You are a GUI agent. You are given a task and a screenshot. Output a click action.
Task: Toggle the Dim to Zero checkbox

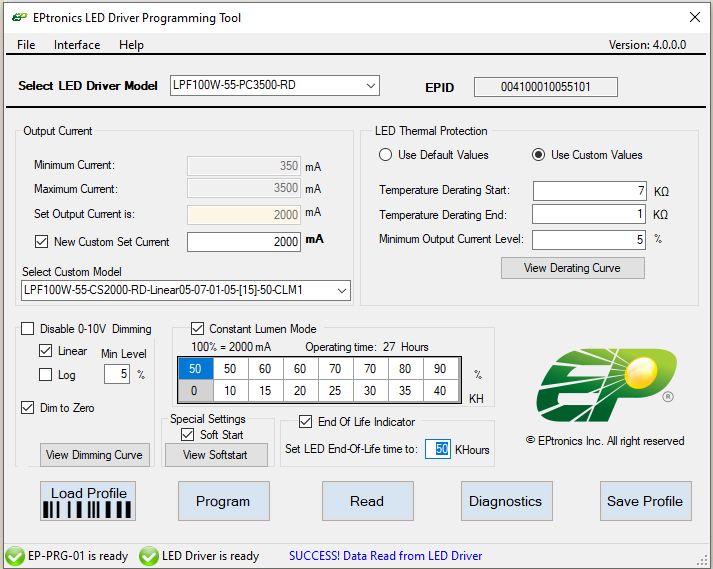coord(28,408)
